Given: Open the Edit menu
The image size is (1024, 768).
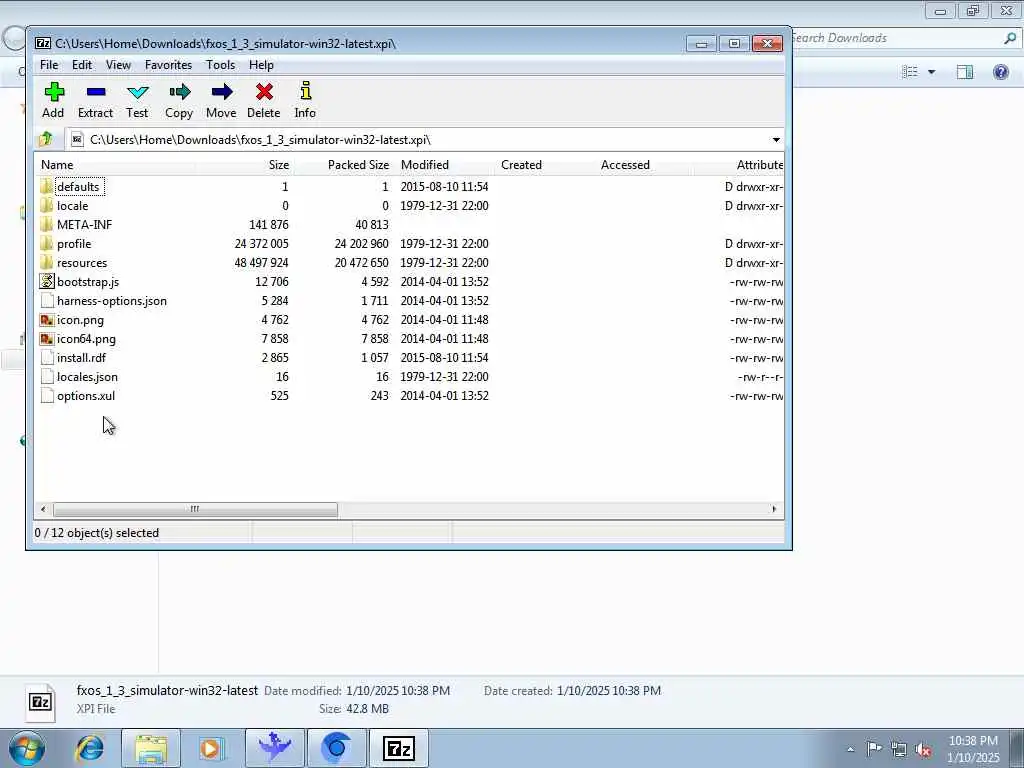Looking at the screenshot, I should [x=82, y=65].
